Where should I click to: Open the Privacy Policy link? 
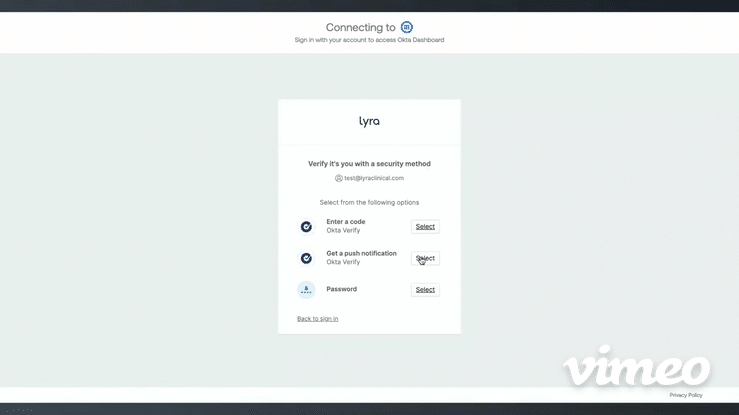click(686, 395)
